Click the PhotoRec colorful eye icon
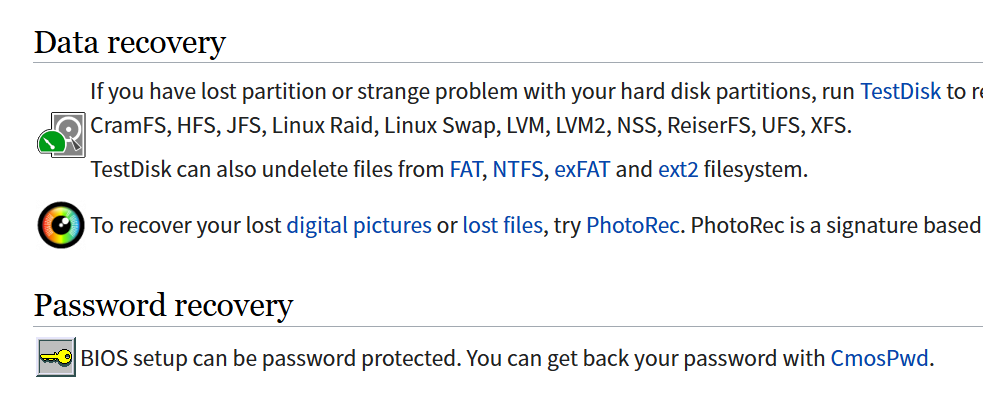The image size is (983, 413). tap(61, 225)
